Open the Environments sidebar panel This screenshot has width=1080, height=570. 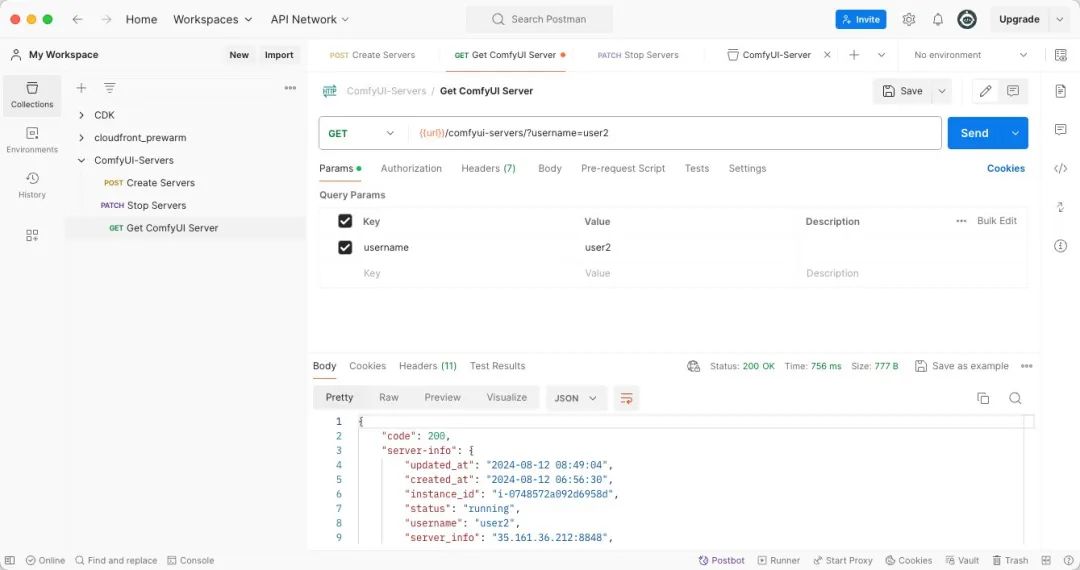(x=32, y=140)
